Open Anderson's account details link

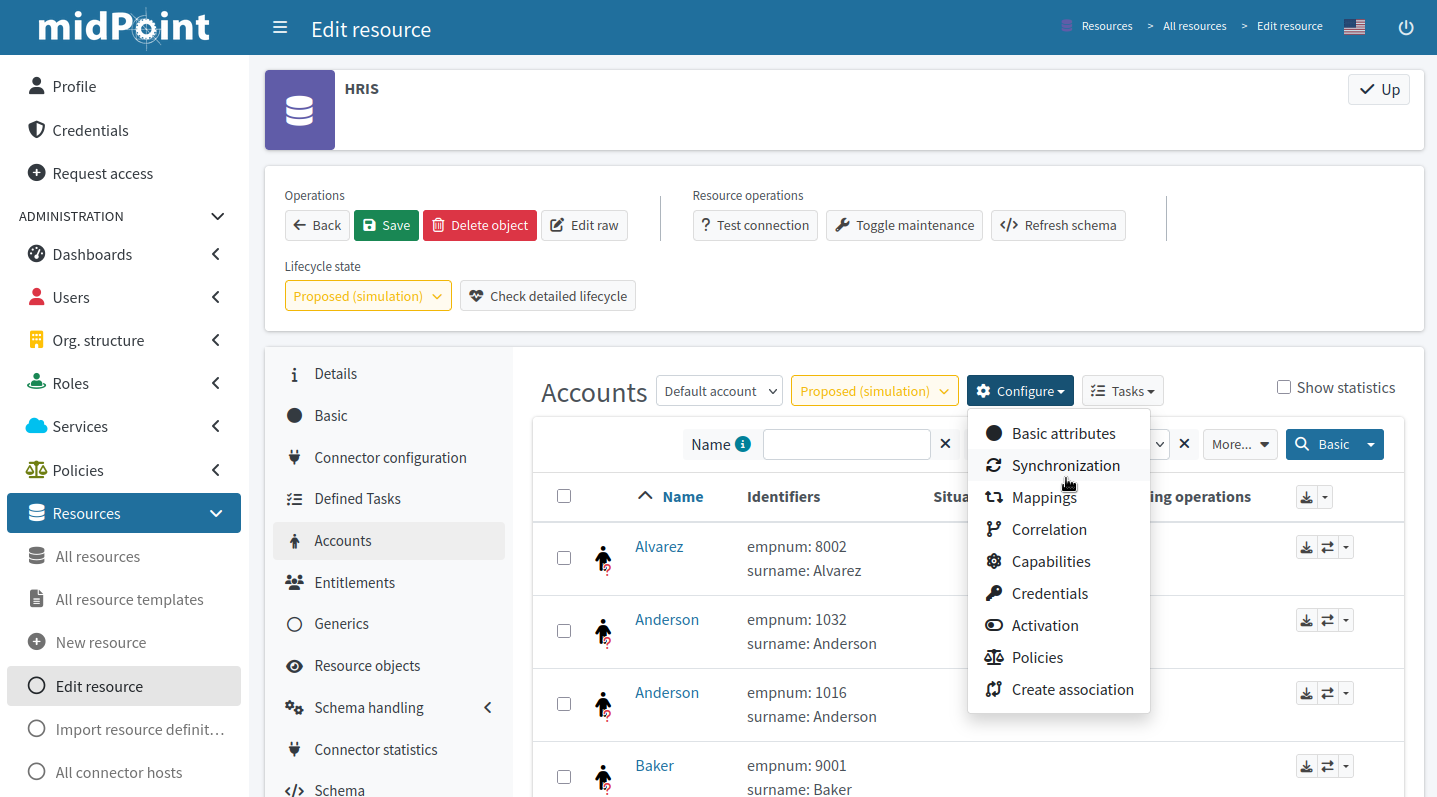pyautogui.click(x=667, y=619)
